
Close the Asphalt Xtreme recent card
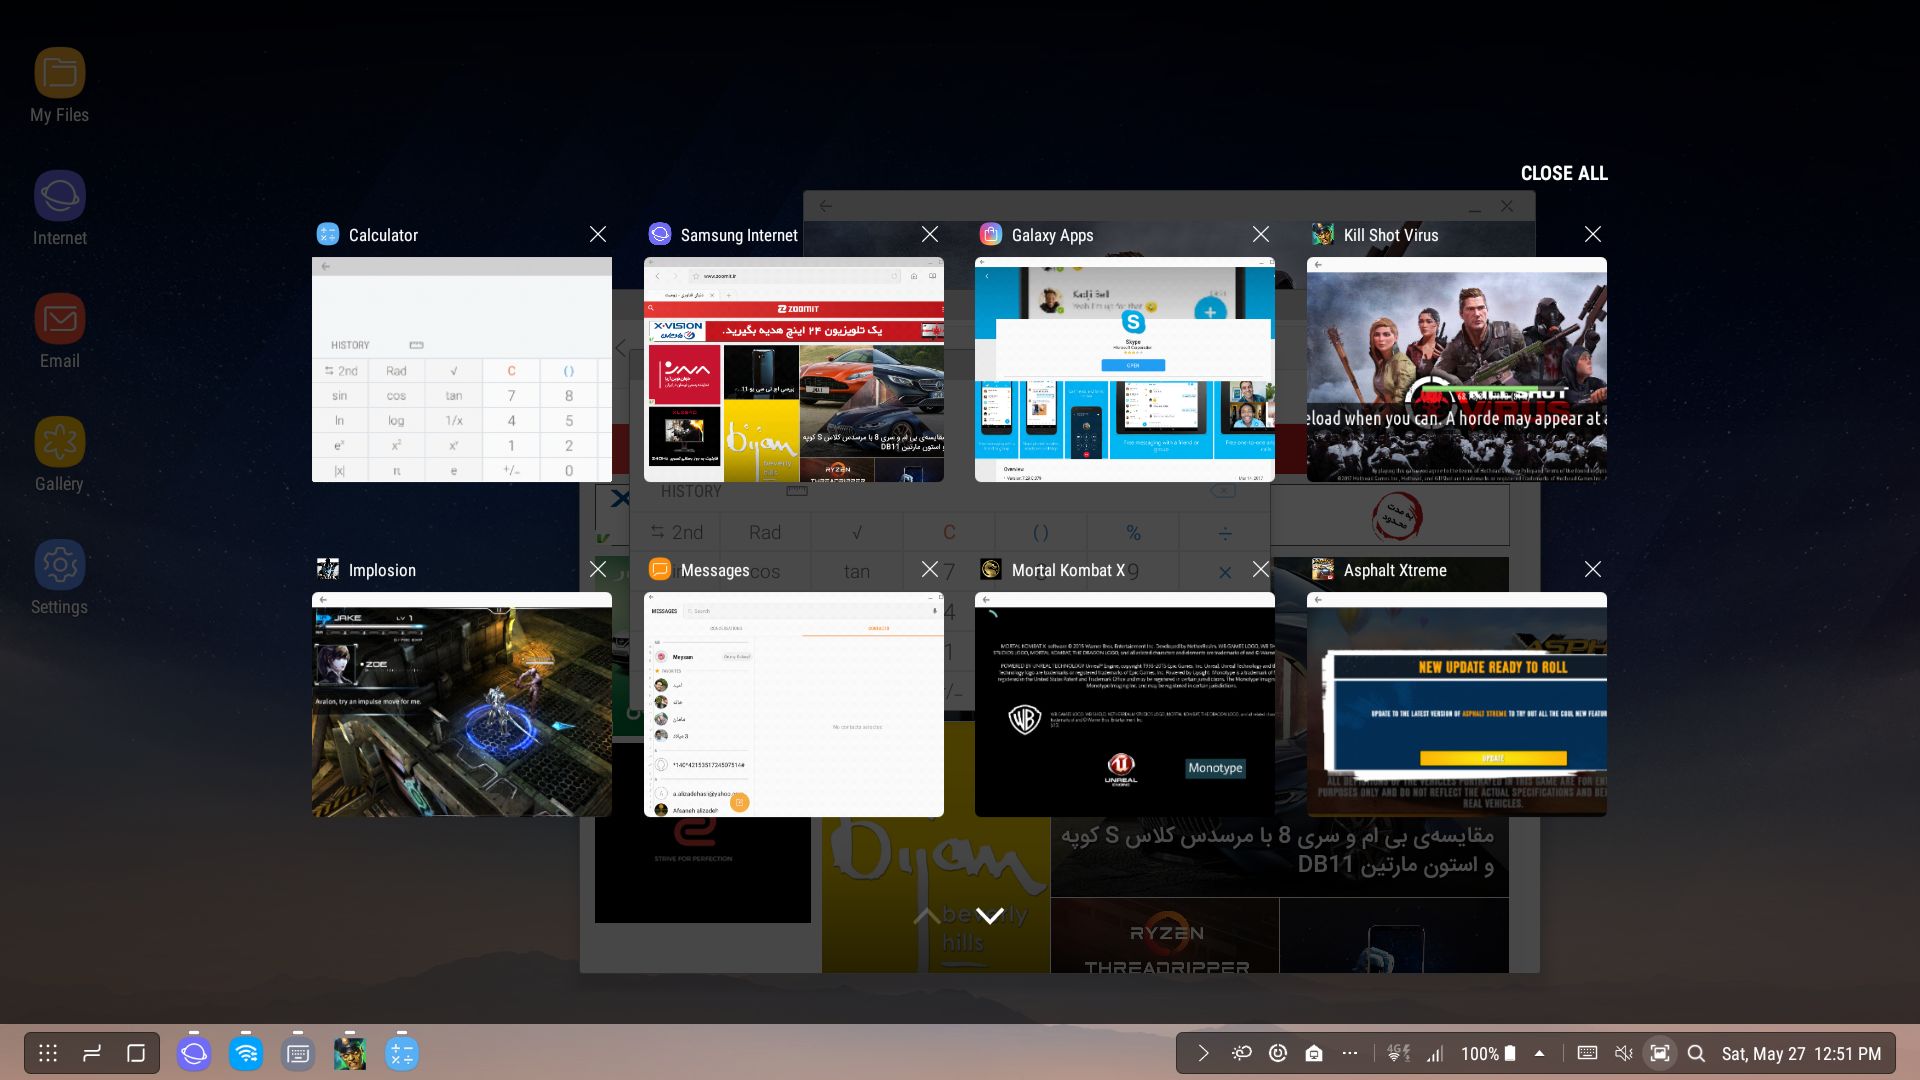point(1593,569)
